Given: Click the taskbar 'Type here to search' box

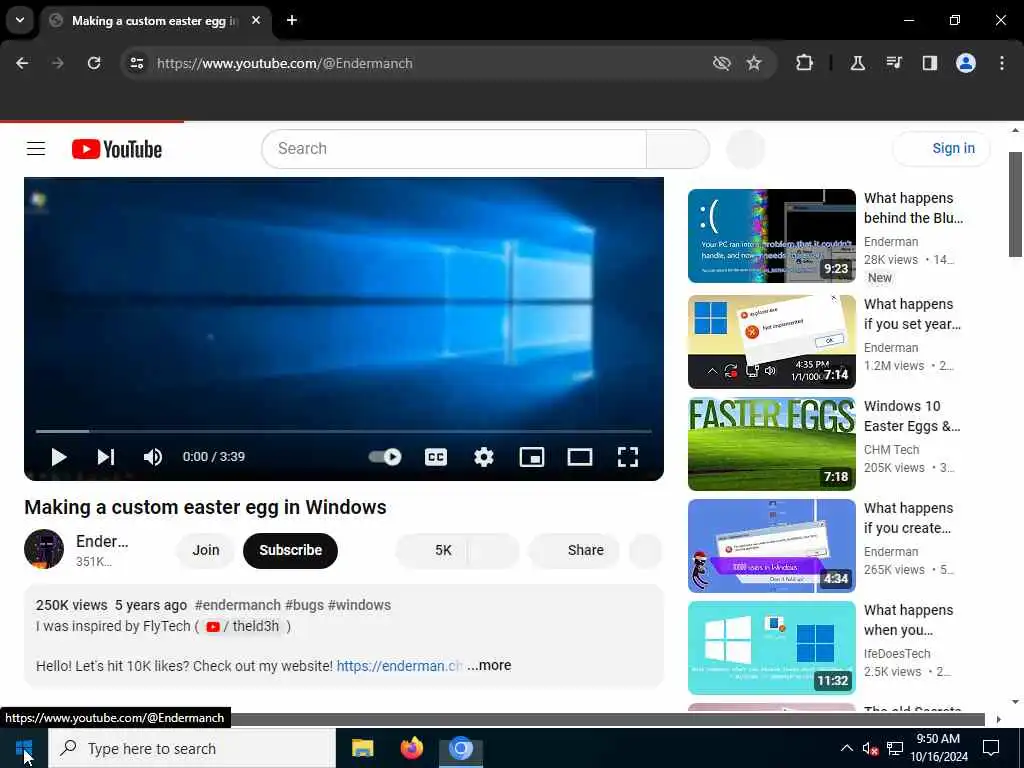Looking at the screenshot, I should (x=193, y=748).
